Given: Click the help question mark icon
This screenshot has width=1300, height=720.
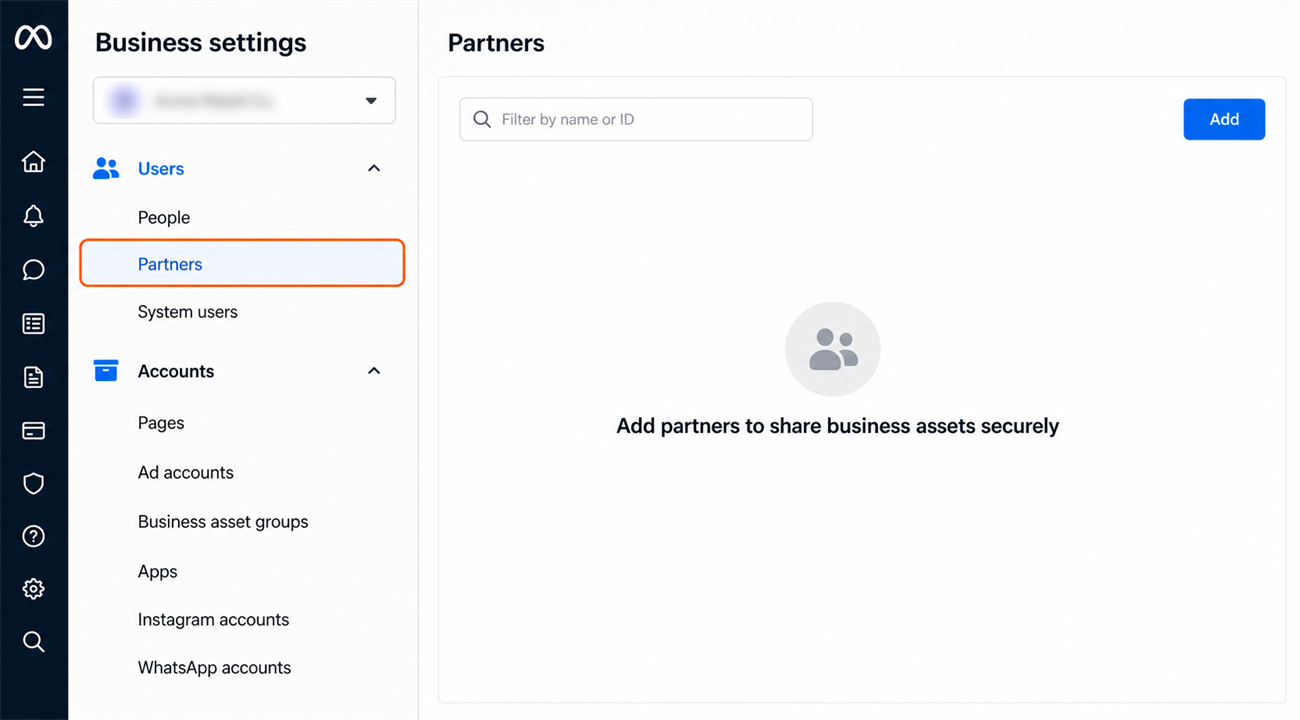Looking at the screenshot, I should 33,537.
